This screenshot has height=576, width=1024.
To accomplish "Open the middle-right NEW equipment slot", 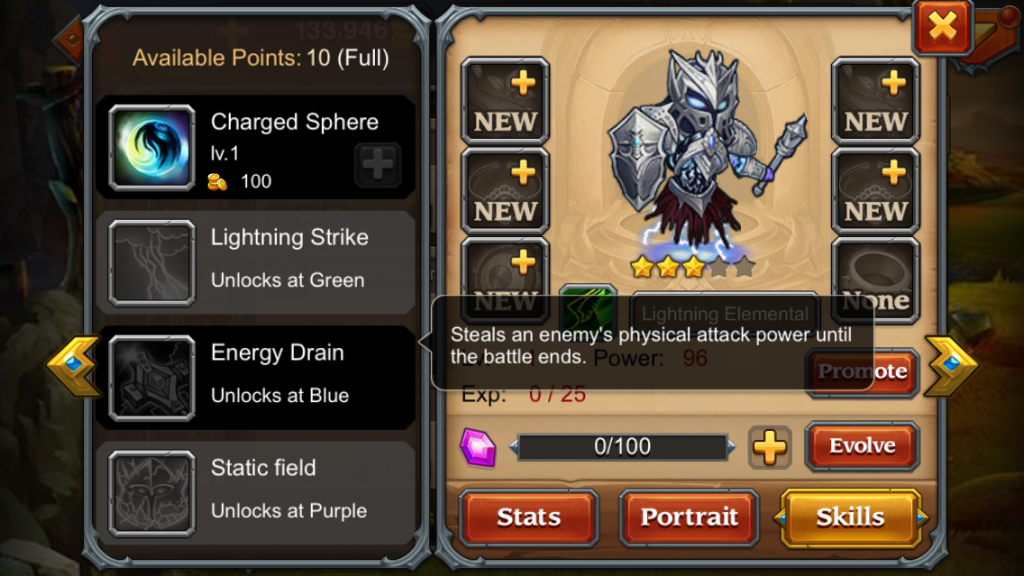I will 875,191.
